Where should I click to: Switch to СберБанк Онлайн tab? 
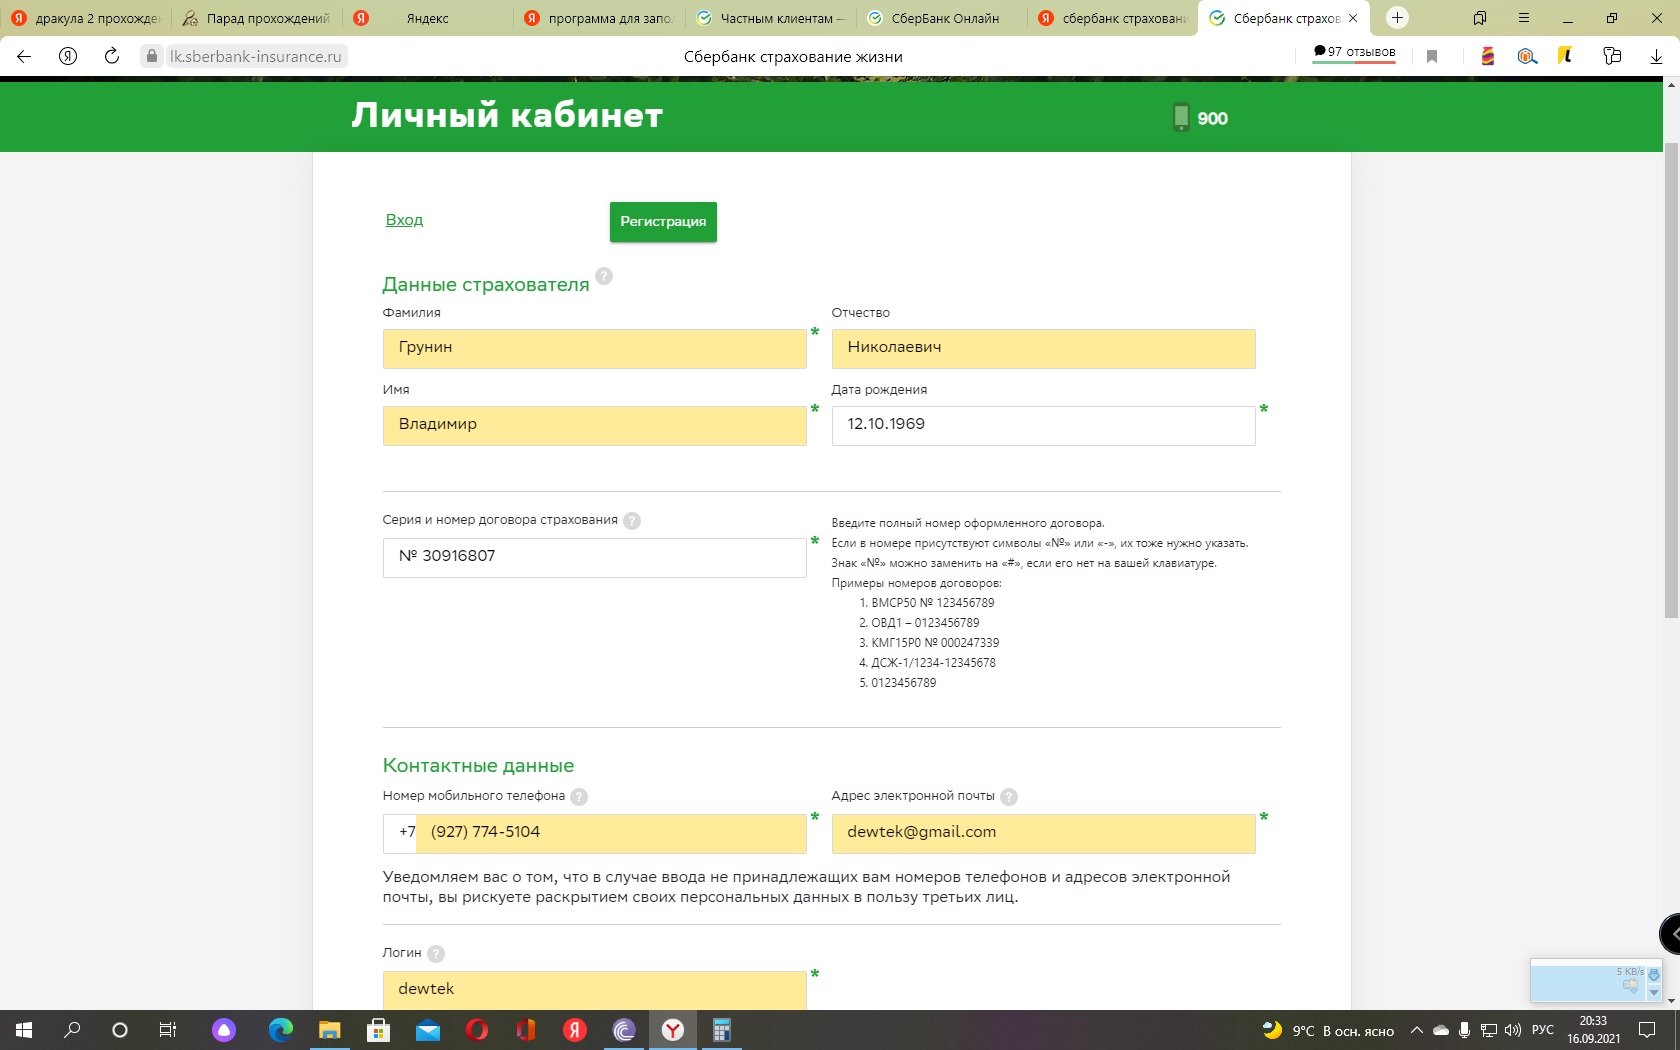click(942, 18)
